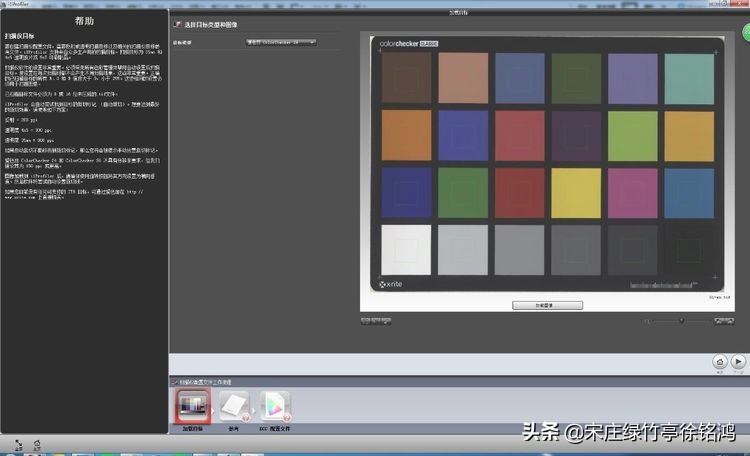The width and height of the screenshot is (750, 456).
Task: Click the left icon at the bottom of the help panel
Action: 19,445
